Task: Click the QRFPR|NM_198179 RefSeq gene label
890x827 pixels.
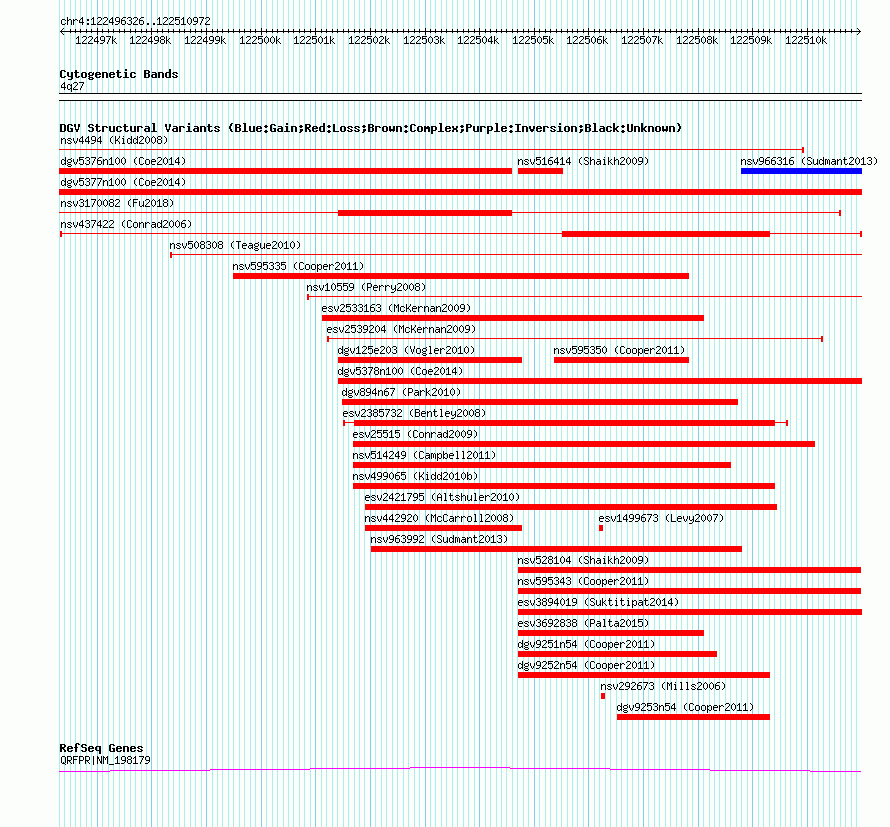Action: (x=105, y=760)
